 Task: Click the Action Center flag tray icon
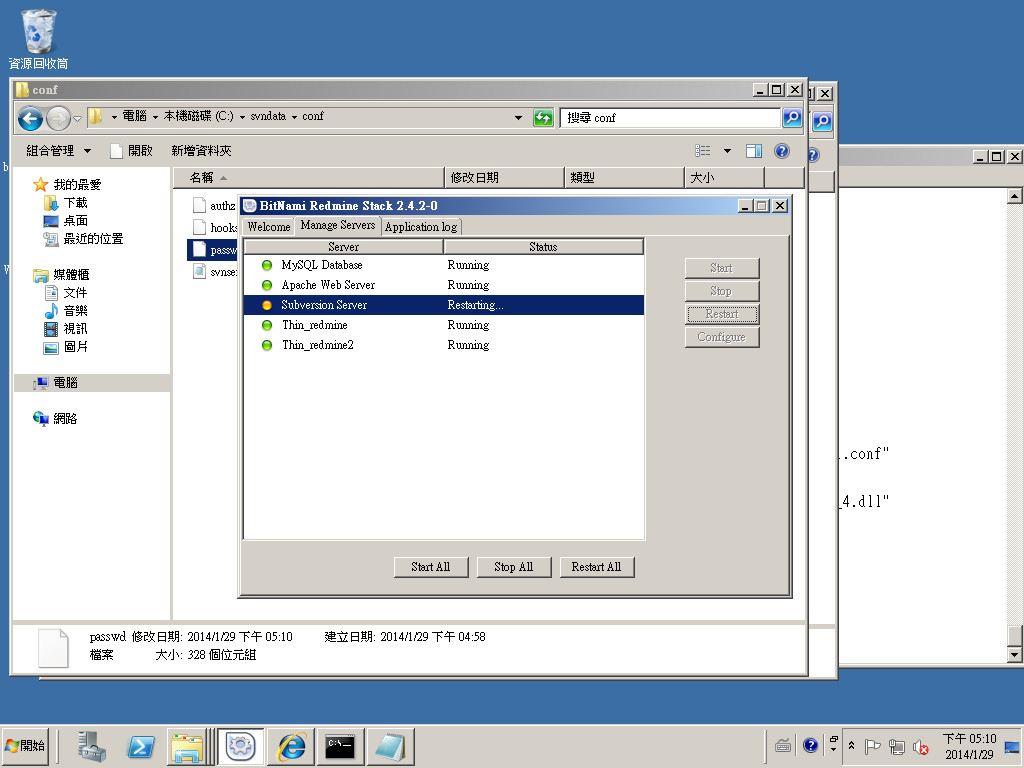(x=872, y=746)
